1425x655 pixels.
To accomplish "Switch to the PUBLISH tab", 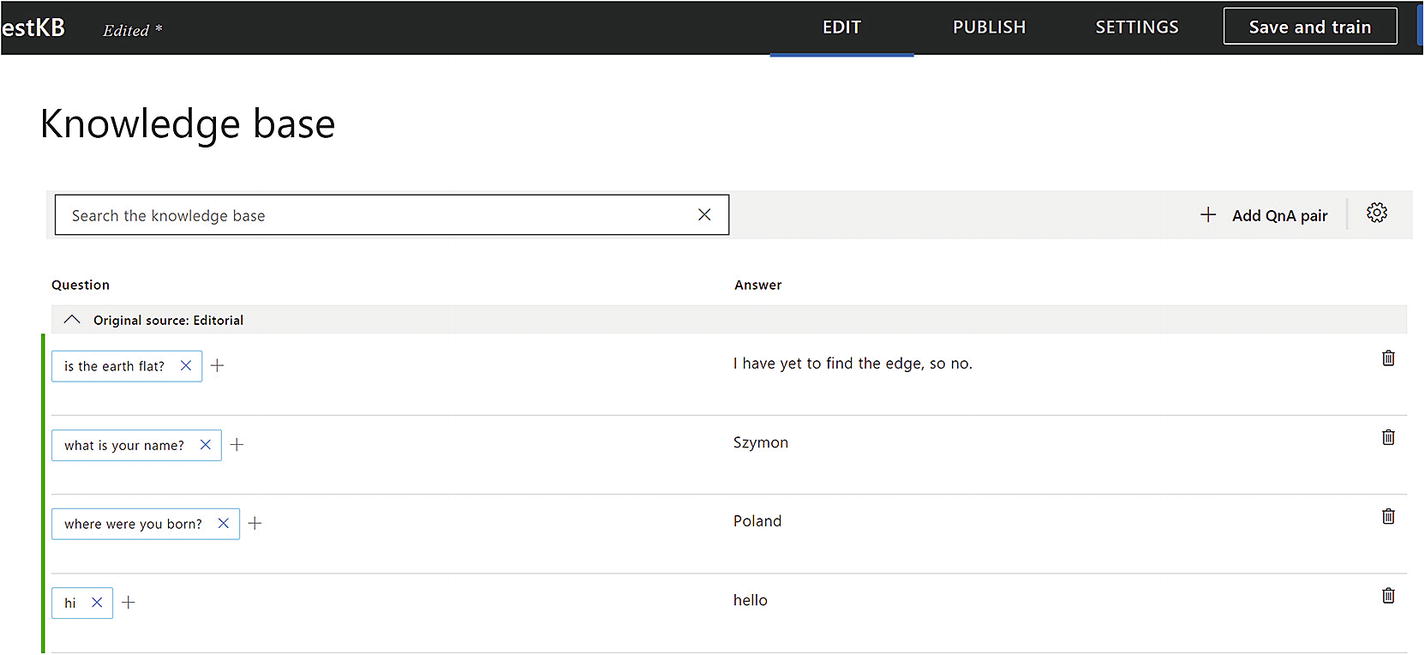I will point(989,28).
